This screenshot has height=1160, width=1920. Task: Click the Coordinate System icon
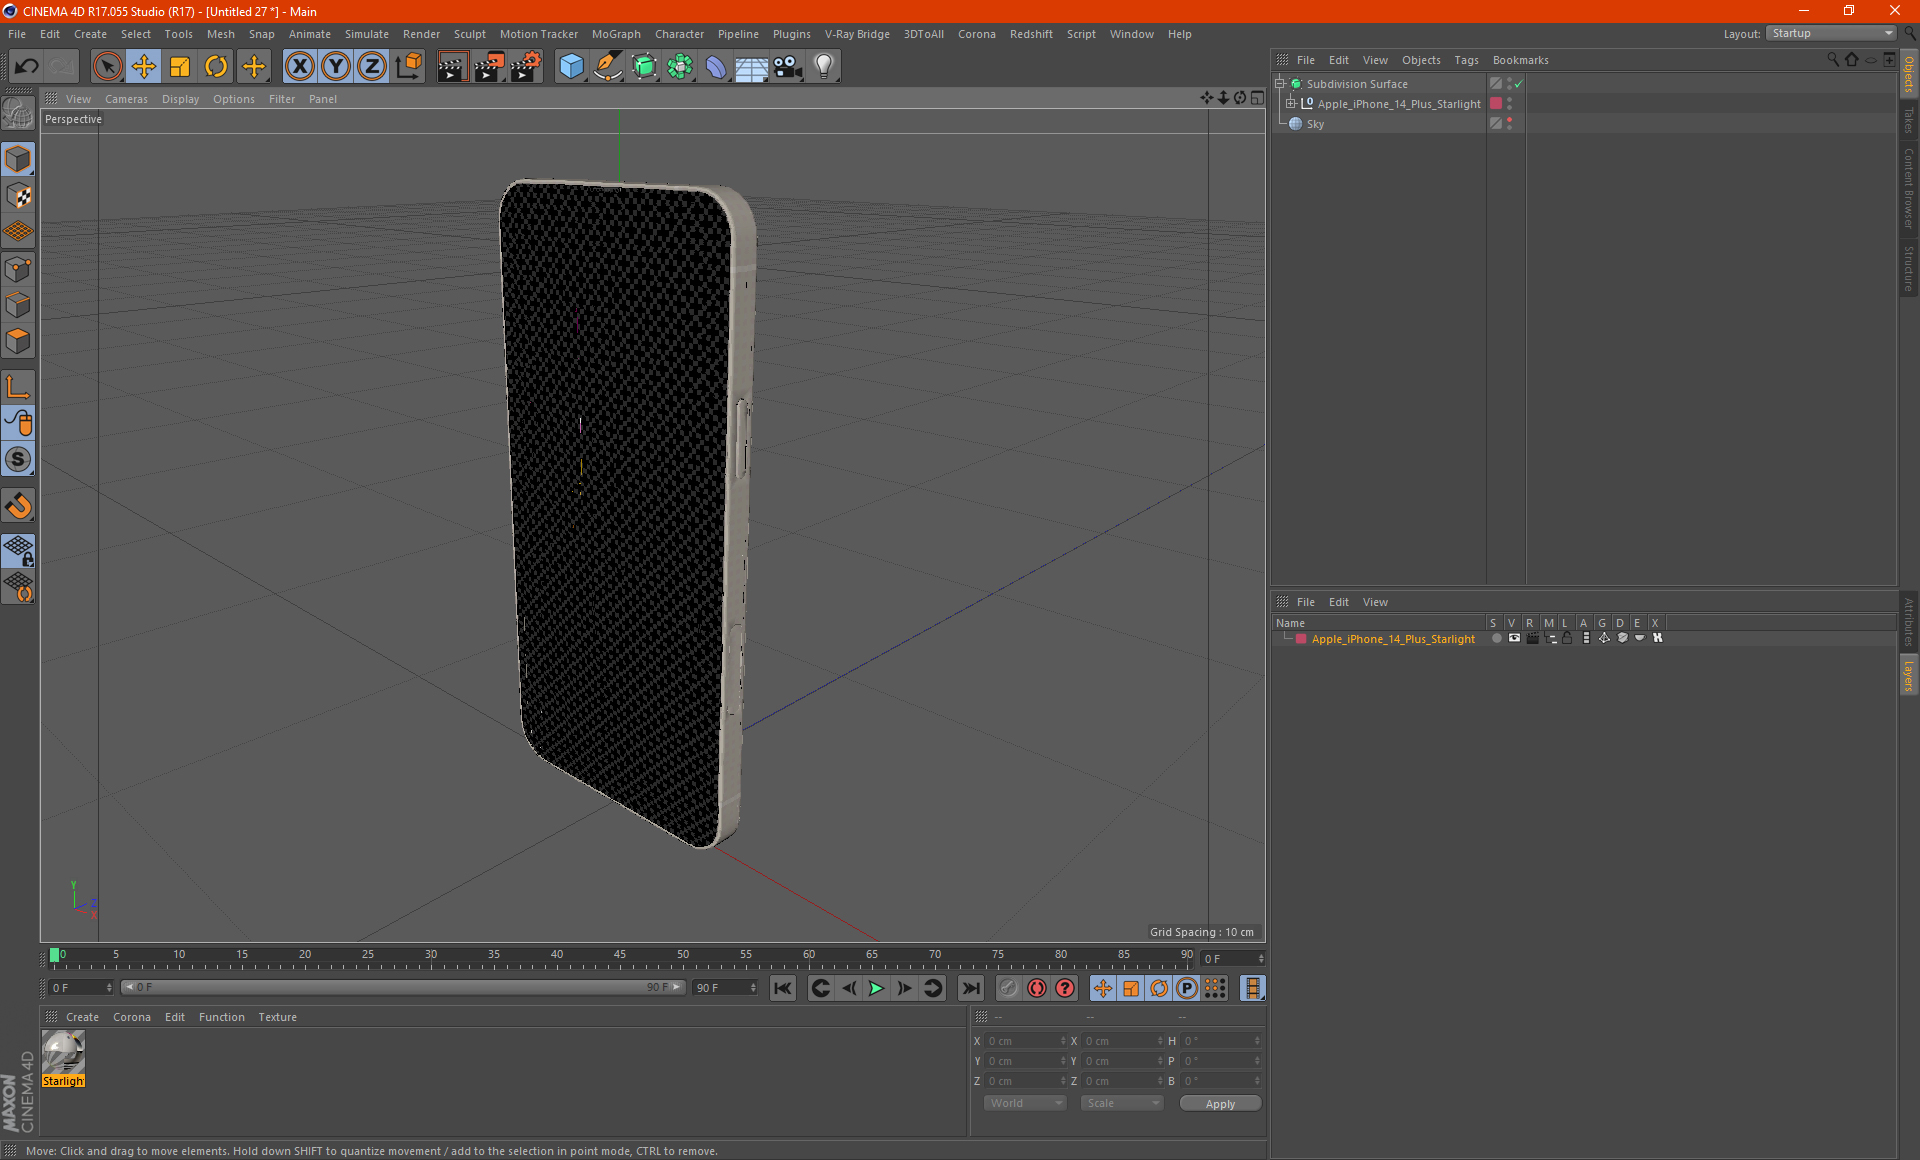(x=408, y=67)
